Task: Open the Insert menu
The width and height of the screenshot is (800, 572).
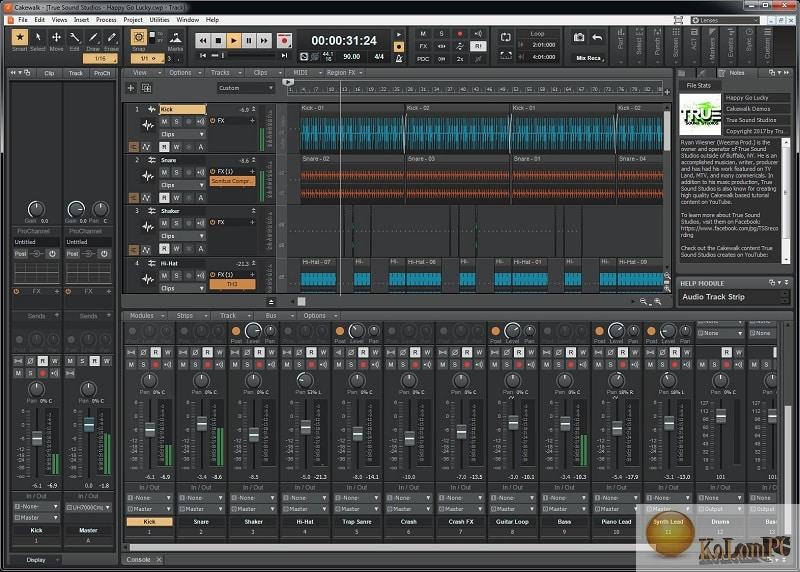Action: pyautogui.click(x=82, y=20)
